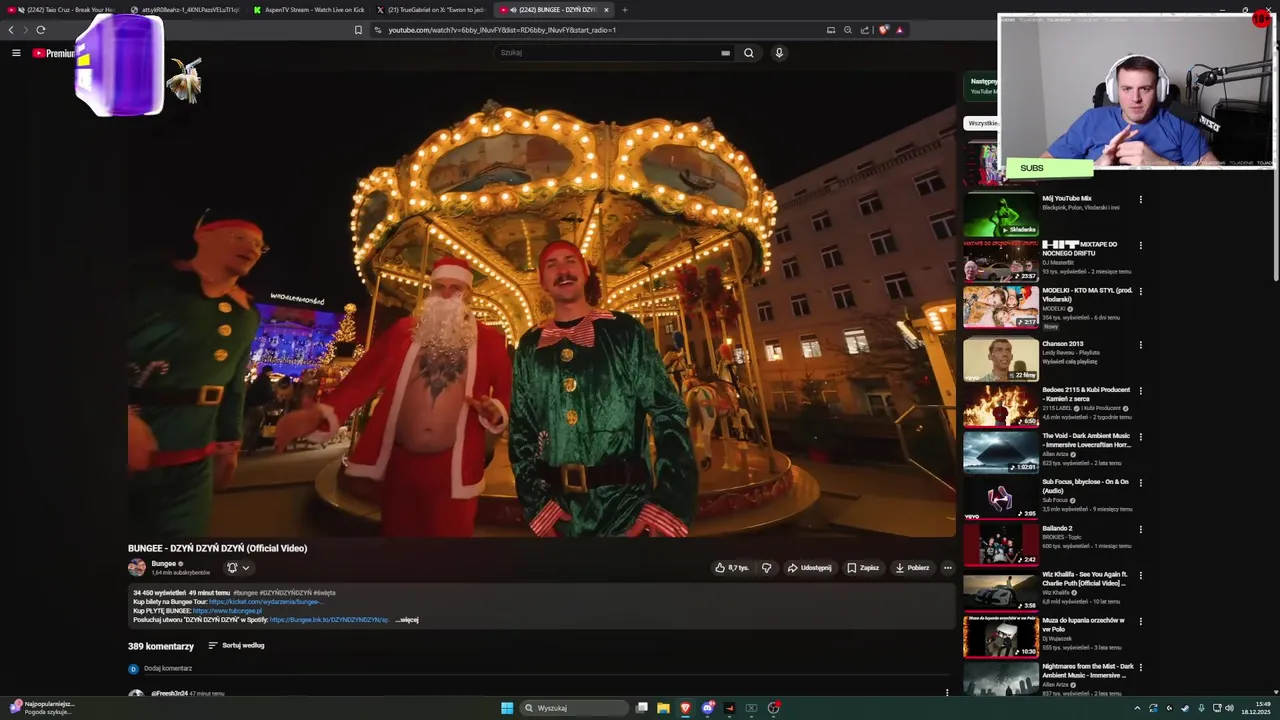Open the on-screen keyboard icon in the search box
1280x720 pixels.
coord(725,53)
